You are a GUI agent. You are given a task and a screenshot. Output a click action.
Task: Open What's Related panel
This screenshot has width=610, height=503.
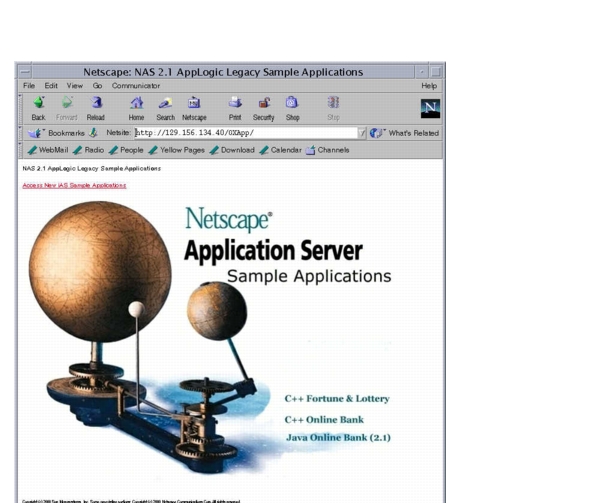(405, 133)
